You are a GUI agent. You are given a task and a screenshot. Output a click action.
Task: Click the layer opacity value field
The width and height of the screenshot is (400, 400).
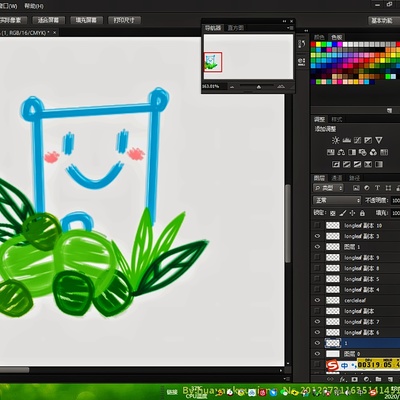coord(395,200)
